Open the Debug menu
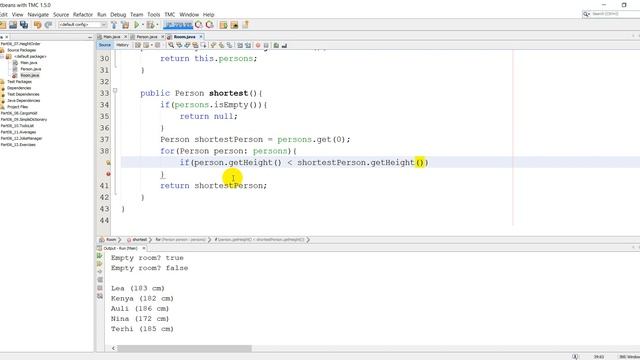Image resolution: width=640 pixels, height=360 pixels. (118, 14)
